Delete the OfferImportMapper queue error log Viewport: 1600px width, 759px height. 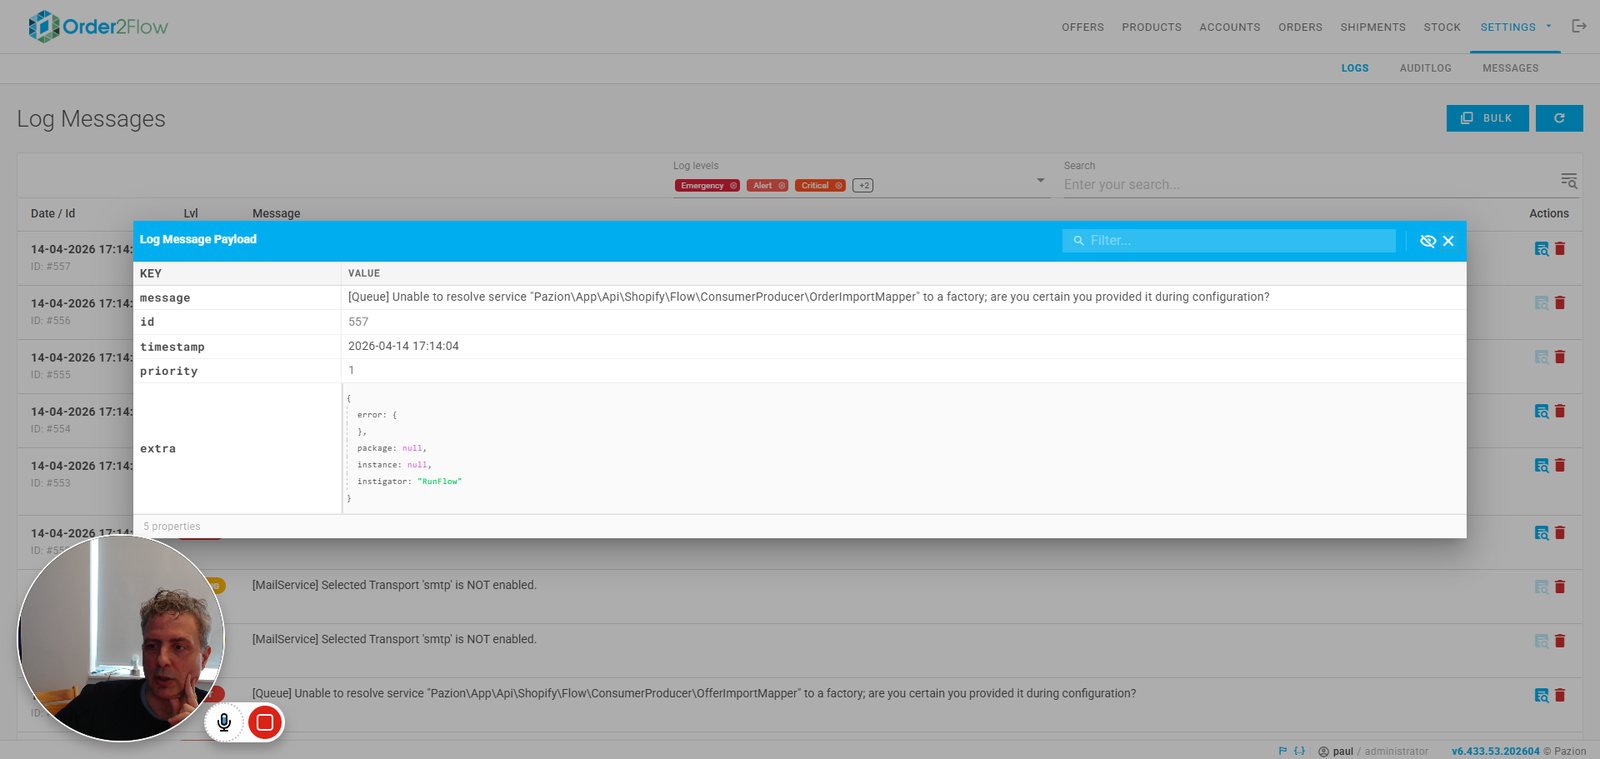click(x=1560, y=695)
